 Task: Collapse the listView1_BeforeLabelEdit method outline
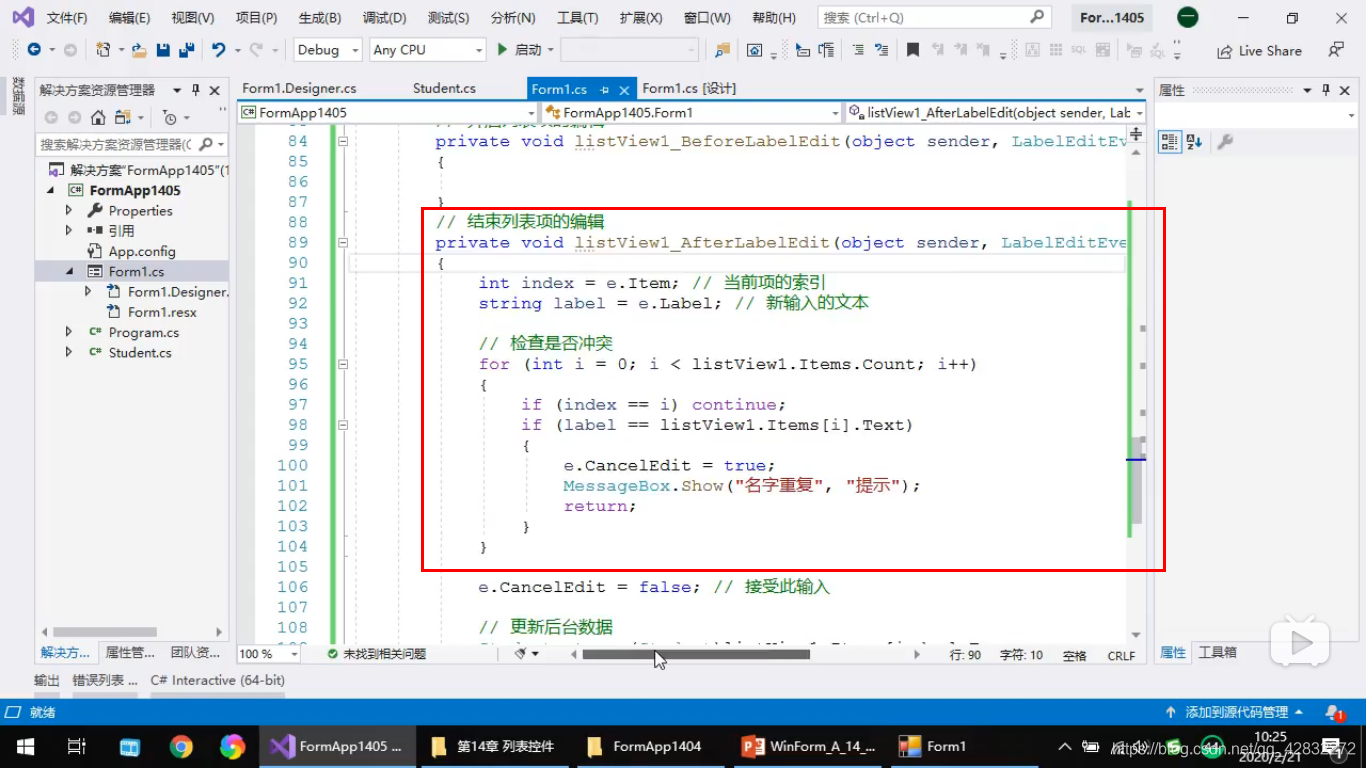[x=342, y=142]
